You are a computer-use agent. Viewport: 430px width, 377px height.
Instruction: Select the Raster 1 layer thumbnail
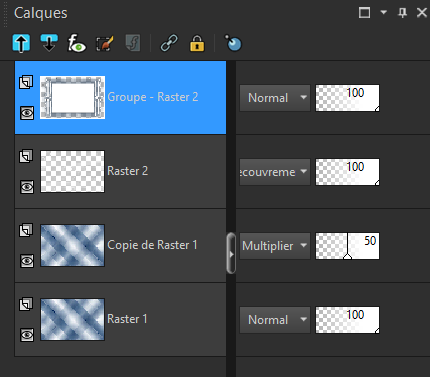[72, 319]
